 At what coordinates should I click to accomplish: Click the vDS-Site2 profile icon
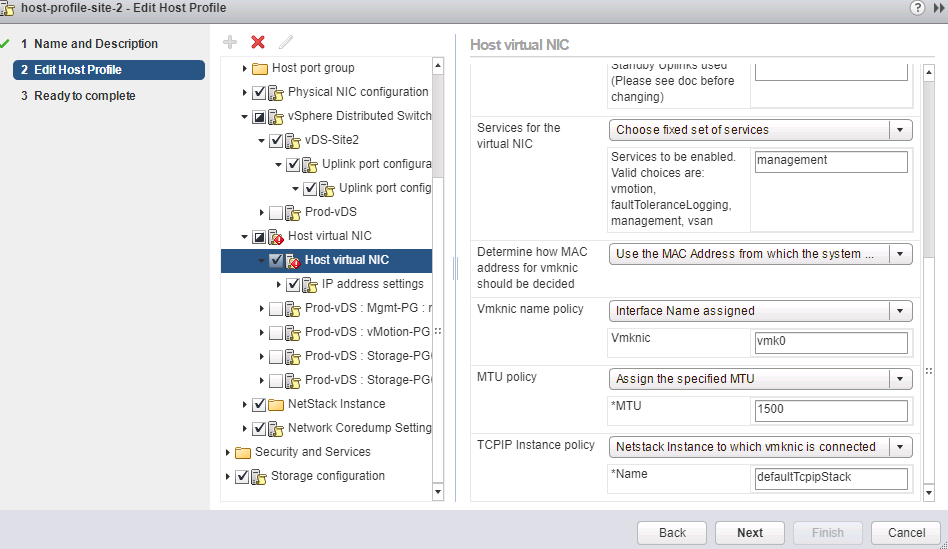click(x=293, y=141)
